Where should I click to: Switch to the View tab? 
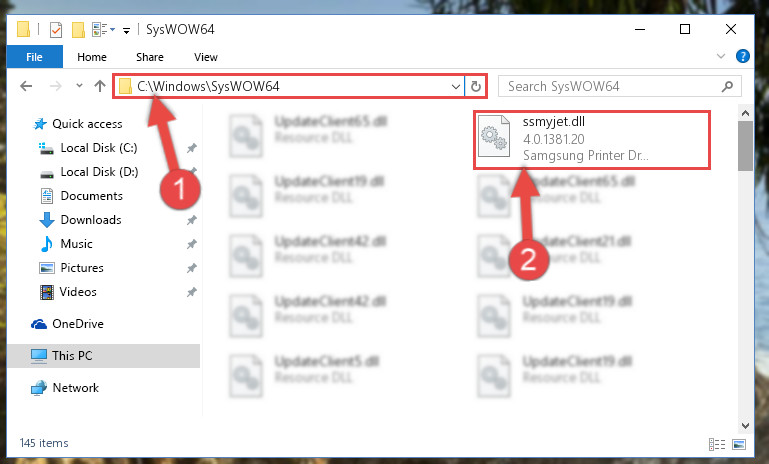click(x=205, y=57)
